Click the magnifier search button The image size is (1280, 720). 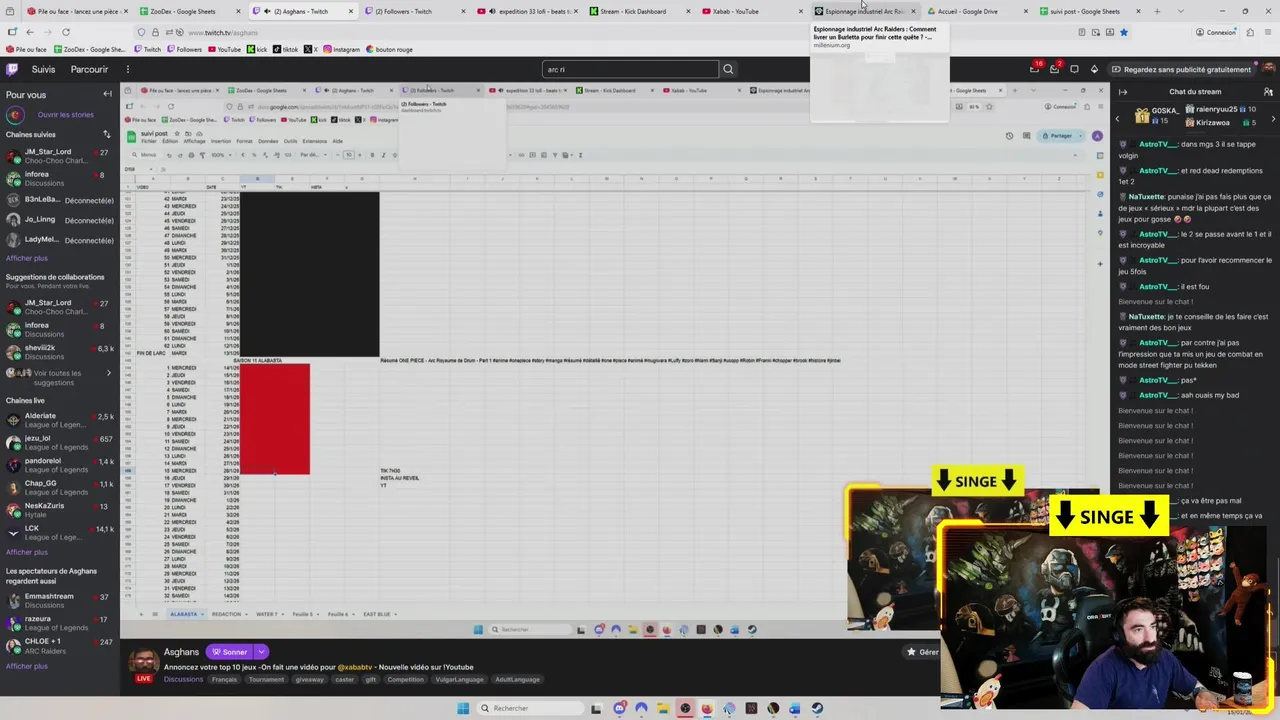(728, 69)
